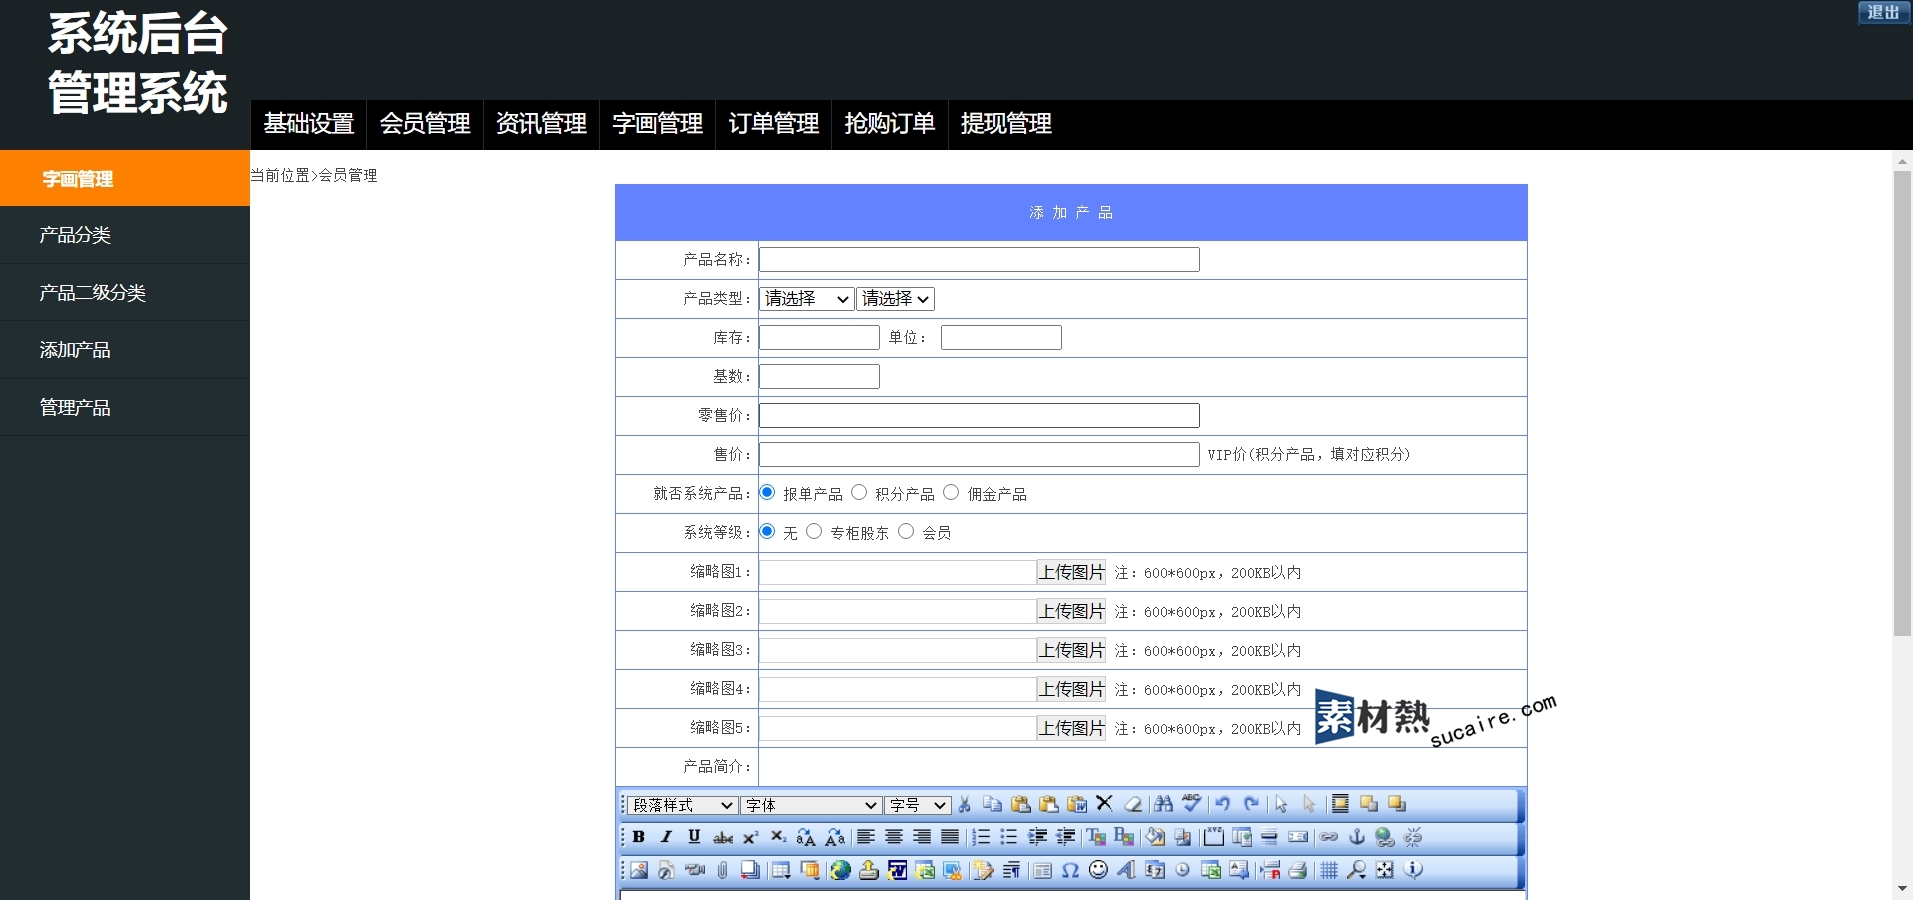
Task: Click 上传图片 for 缩略图3
Action: [x=1071, y=650]
